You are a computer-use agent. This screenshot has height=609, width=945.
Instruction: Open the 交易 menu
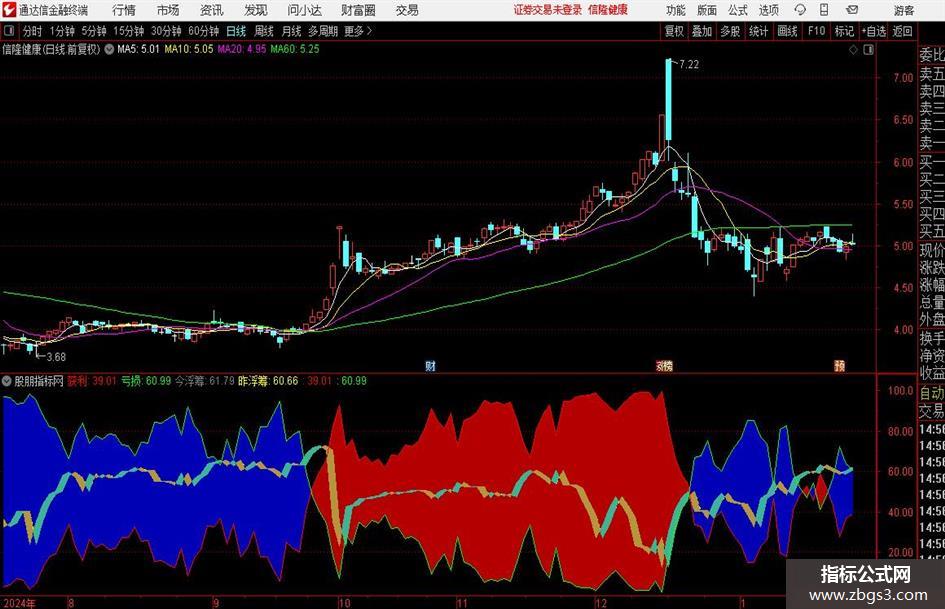point(407,10)
